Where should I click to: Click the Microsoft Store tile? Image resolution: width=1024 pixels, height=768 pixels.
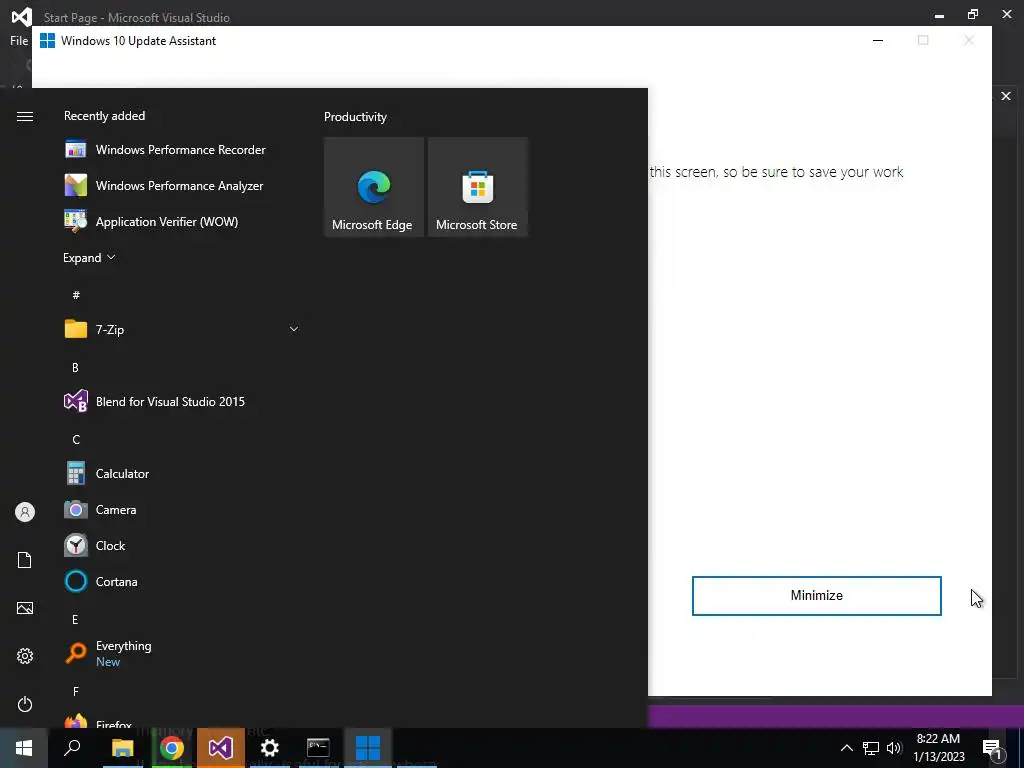click(x=477, y=187)
